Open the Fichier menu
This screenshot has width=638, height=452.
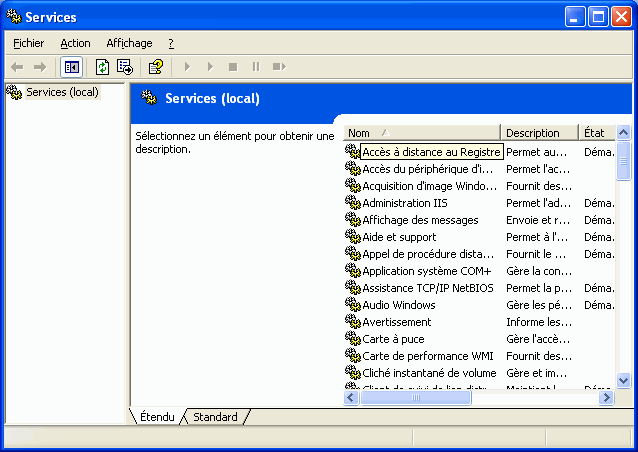coord(28,43)
